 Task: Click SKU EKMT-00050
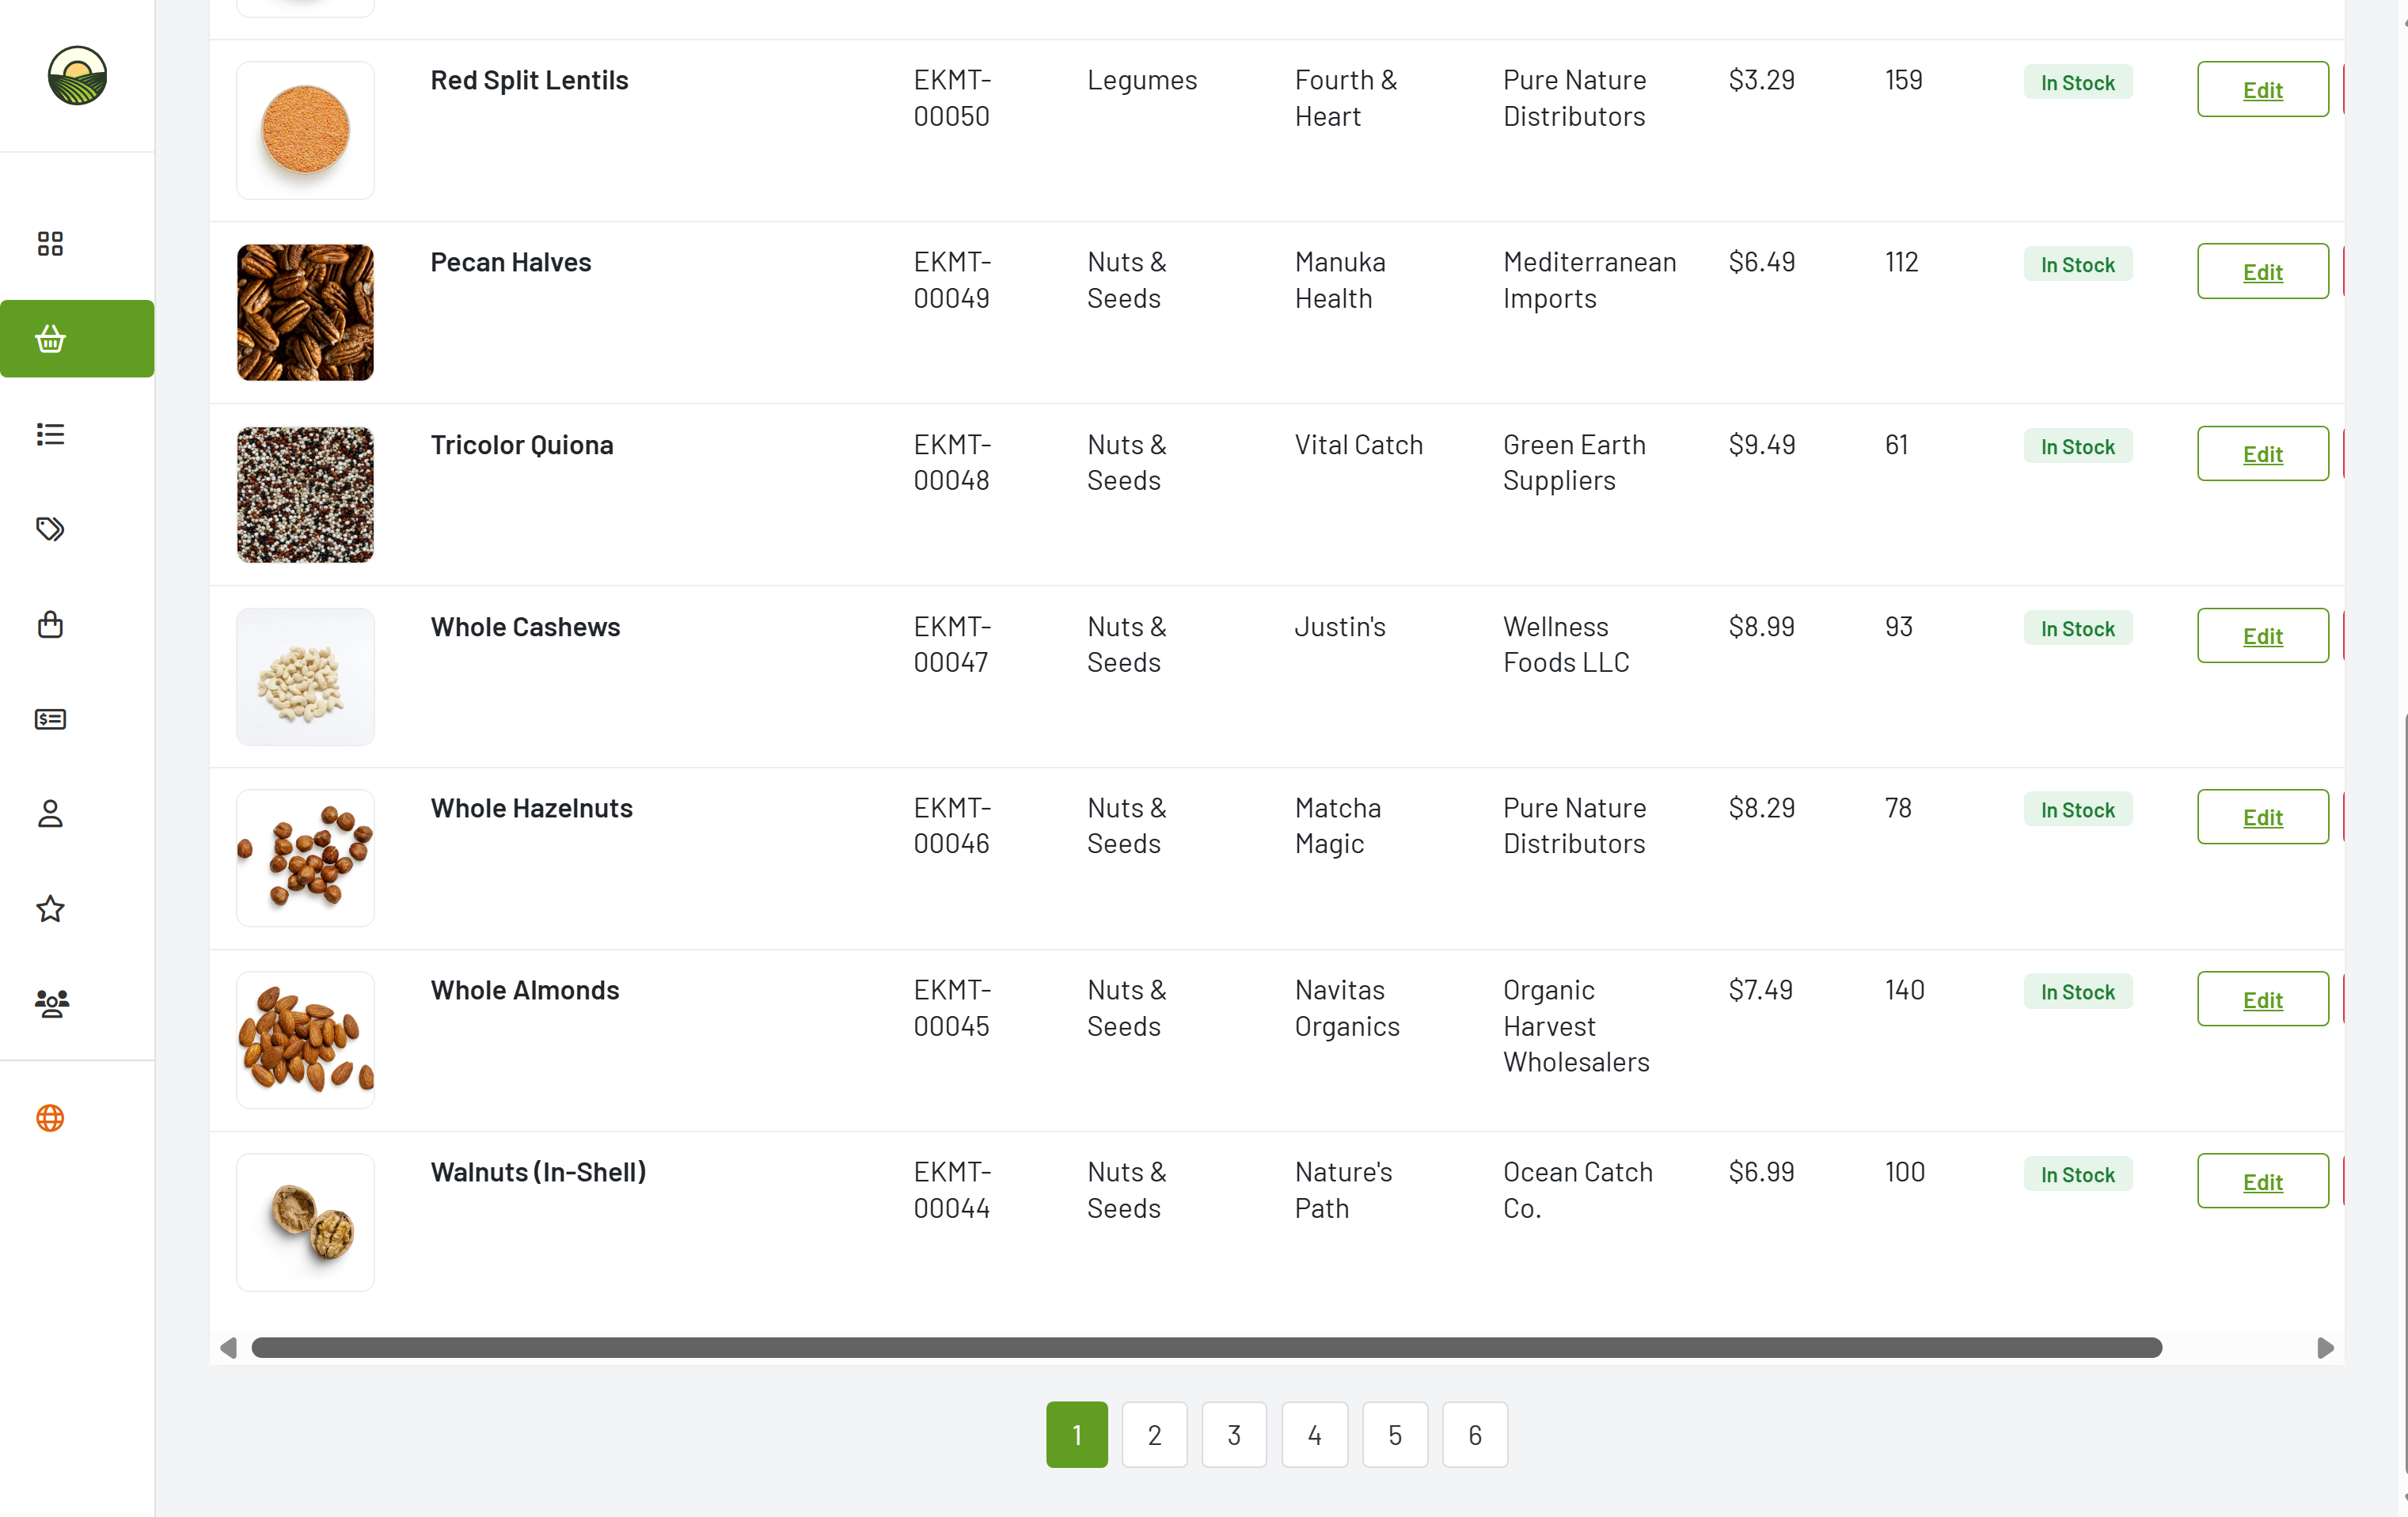pos(951,98)
